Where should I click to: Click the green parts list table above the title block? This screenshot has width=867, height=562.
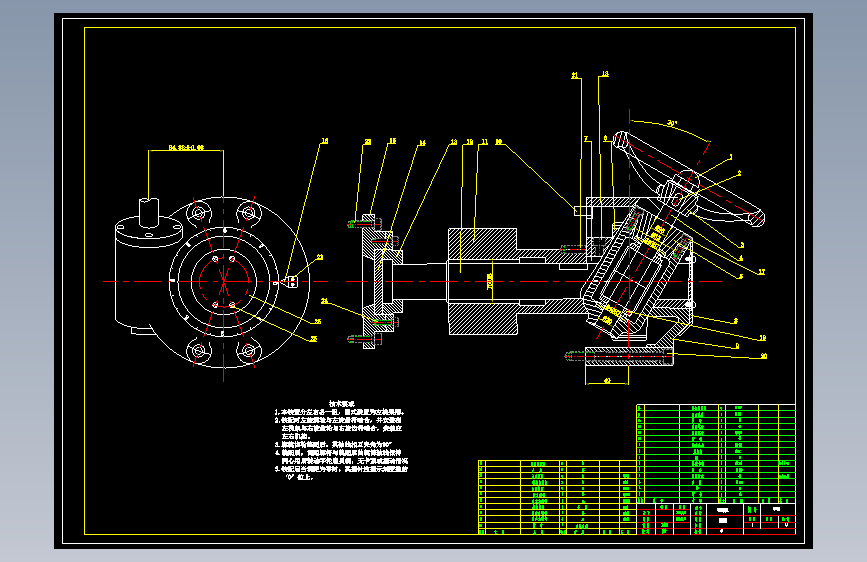(715, 454)
